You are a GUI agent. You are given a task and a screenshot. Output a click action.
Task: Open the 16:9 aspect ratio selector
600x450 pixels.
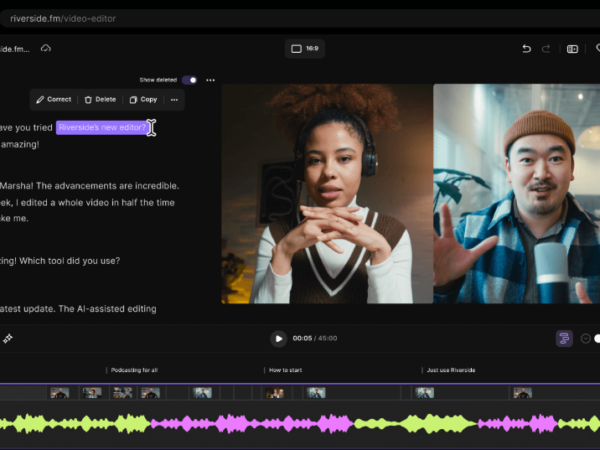point(305,49)
